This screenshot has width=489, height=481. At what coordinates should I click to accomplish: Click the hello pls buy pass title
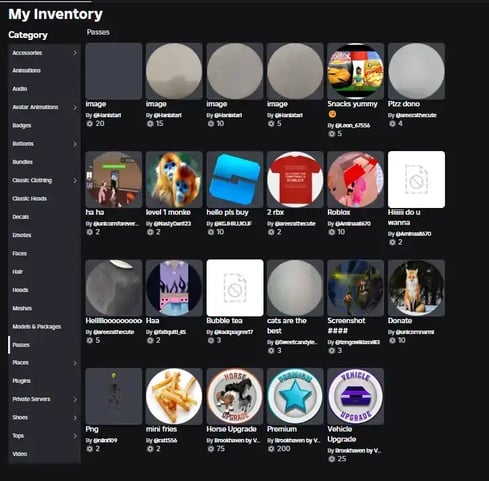click(x=227, y=212)
